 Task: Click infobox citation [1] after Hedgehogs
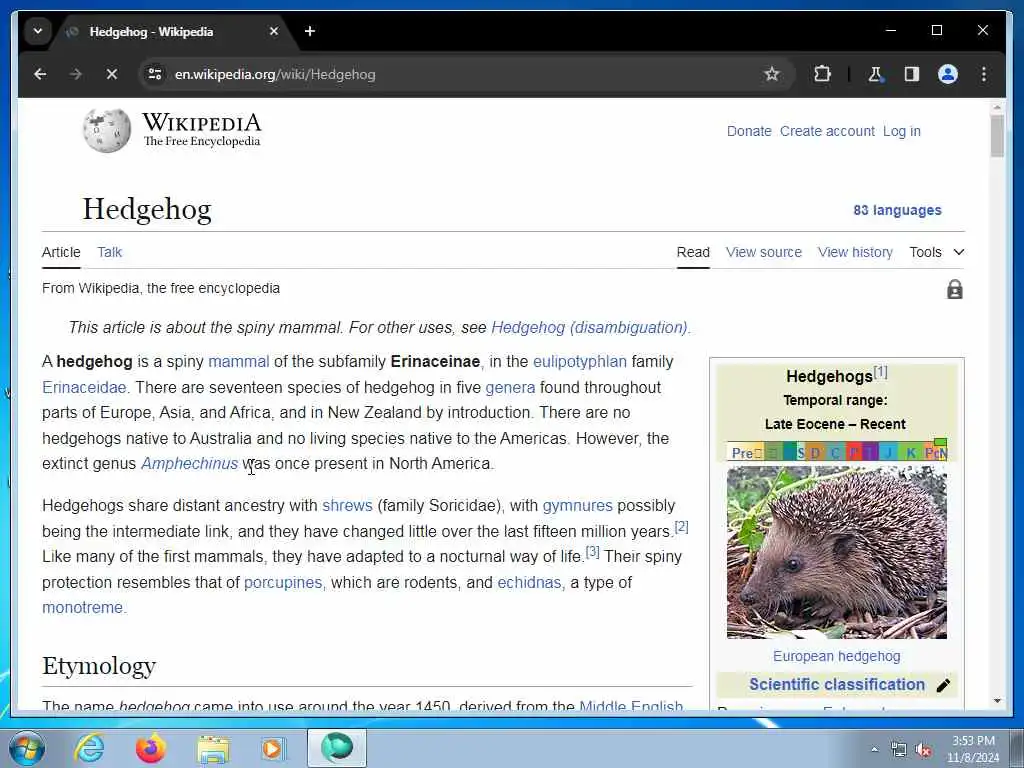point(880,372)
